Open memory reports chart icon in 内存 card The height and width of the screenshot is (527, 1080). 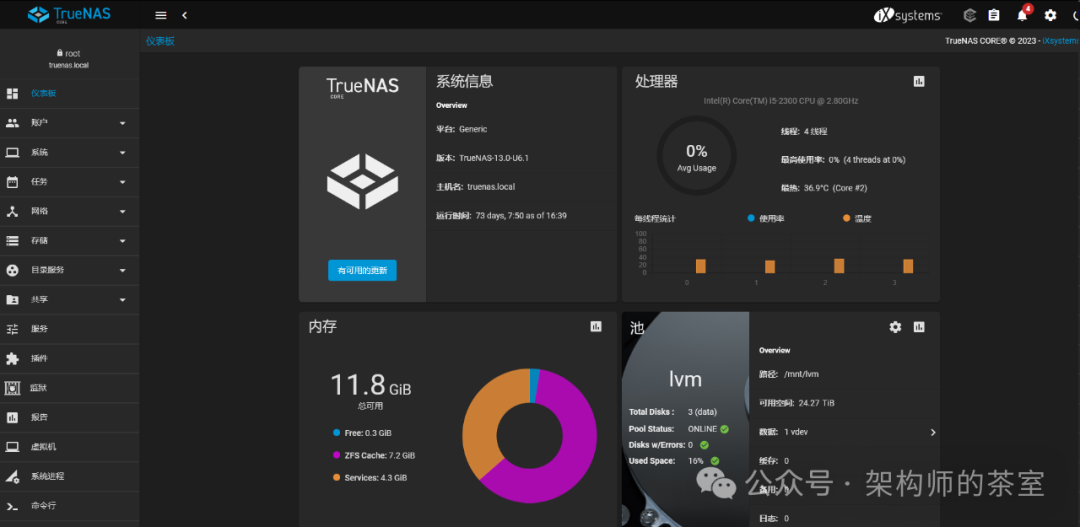point(596,327)
